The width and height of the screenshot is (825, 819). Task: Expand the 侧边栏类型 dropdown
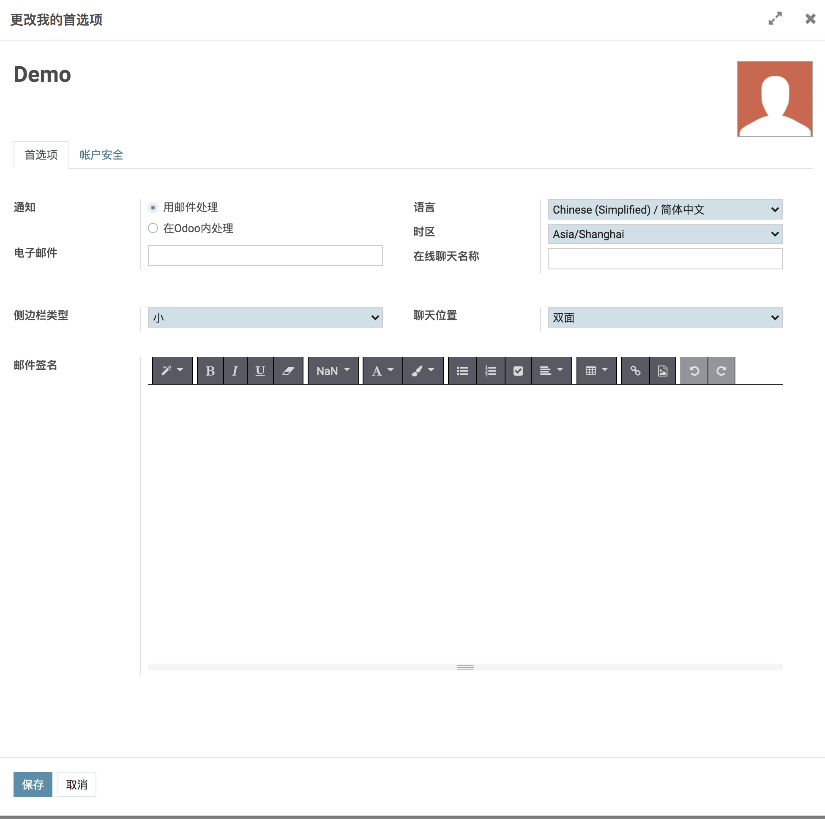tap(265, 318)
